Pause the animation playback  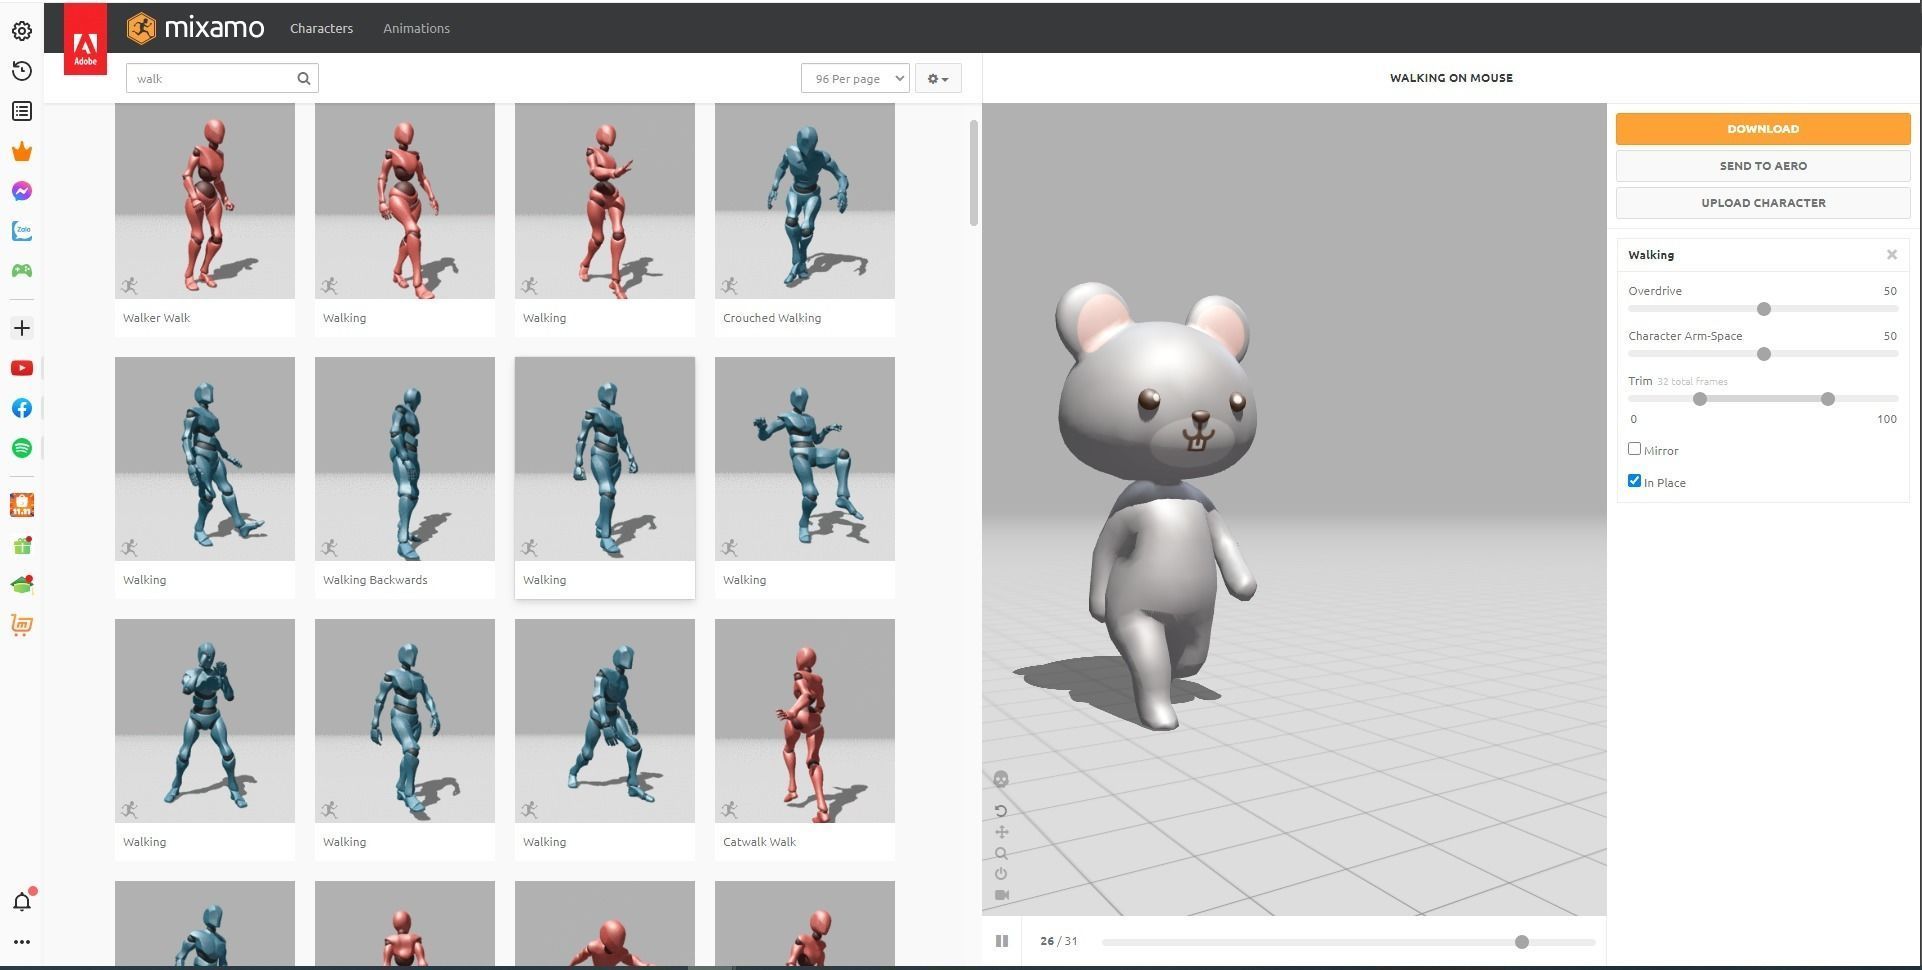click(x=1002, y=941)
